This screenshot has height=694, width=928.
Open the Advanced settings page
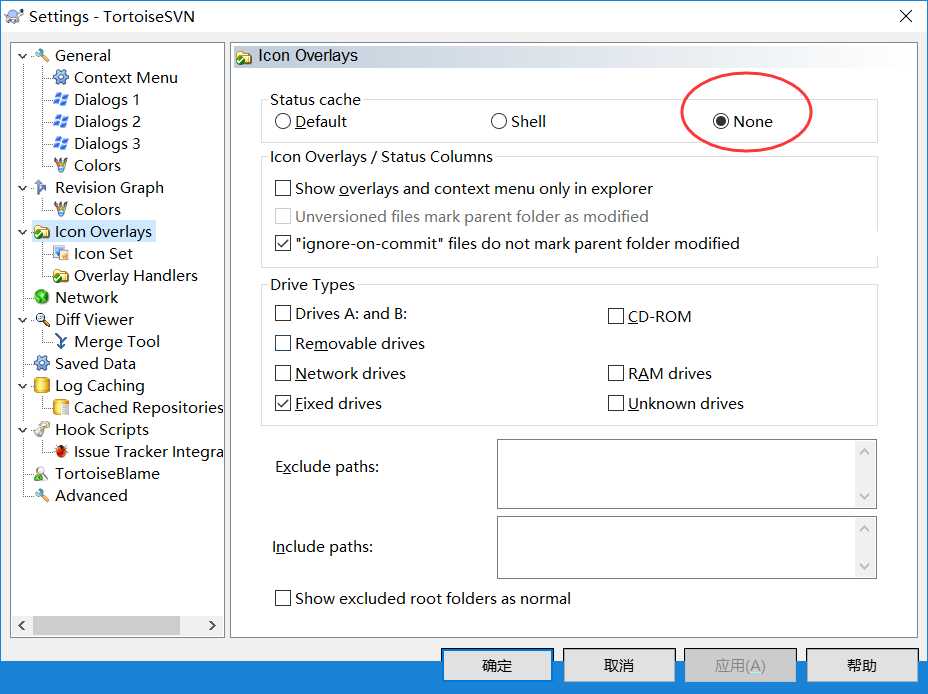point(91,495)
